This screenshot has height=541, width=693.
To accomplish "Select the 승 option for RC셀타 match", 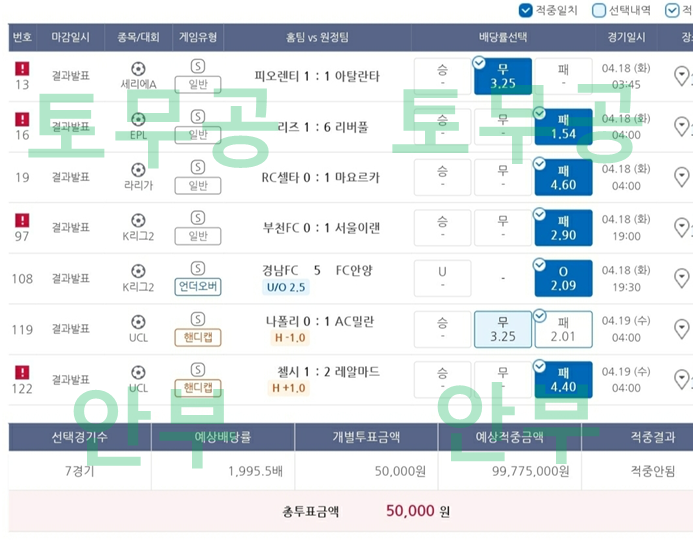I will point(442,178).
